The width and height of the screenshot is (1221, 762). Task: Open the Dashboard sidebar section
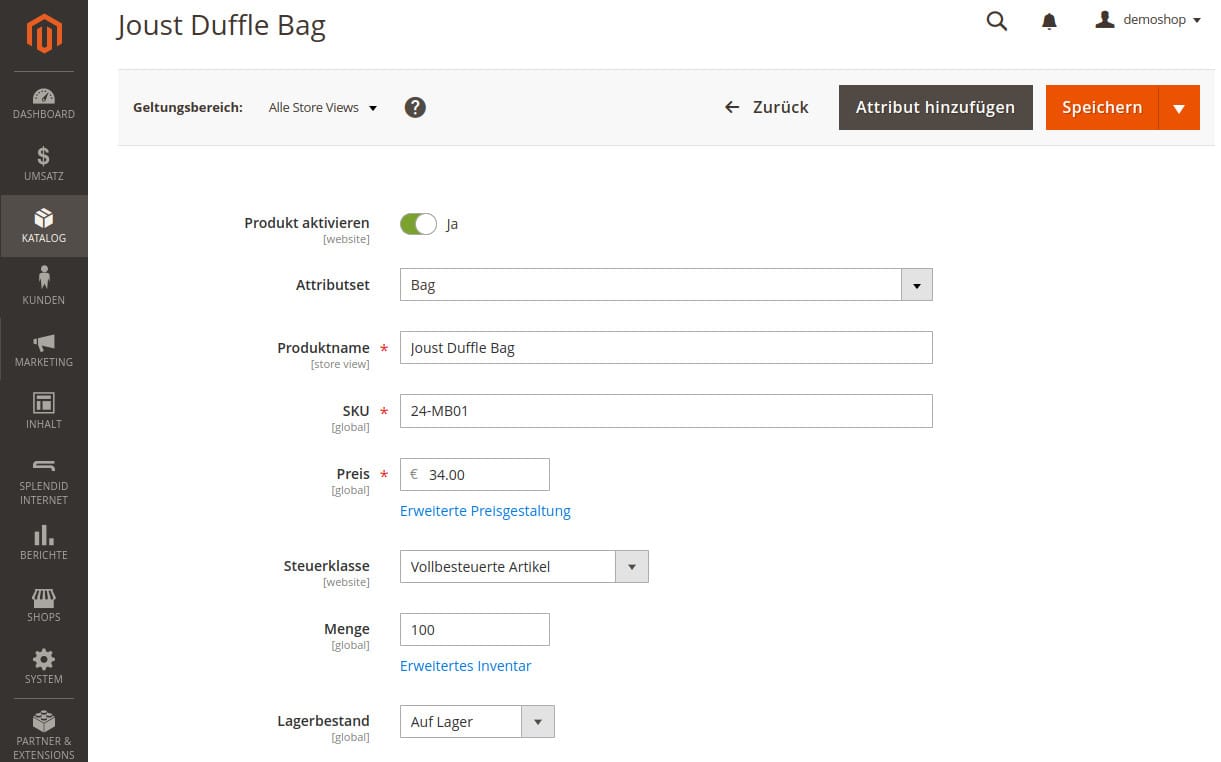pyautogui.click(x=44, y=104)
